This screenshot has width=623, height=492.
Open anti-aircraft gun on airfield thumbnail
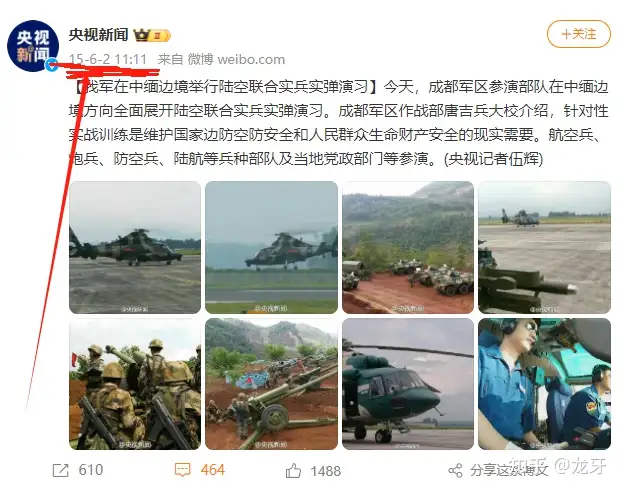coord(544,247)
